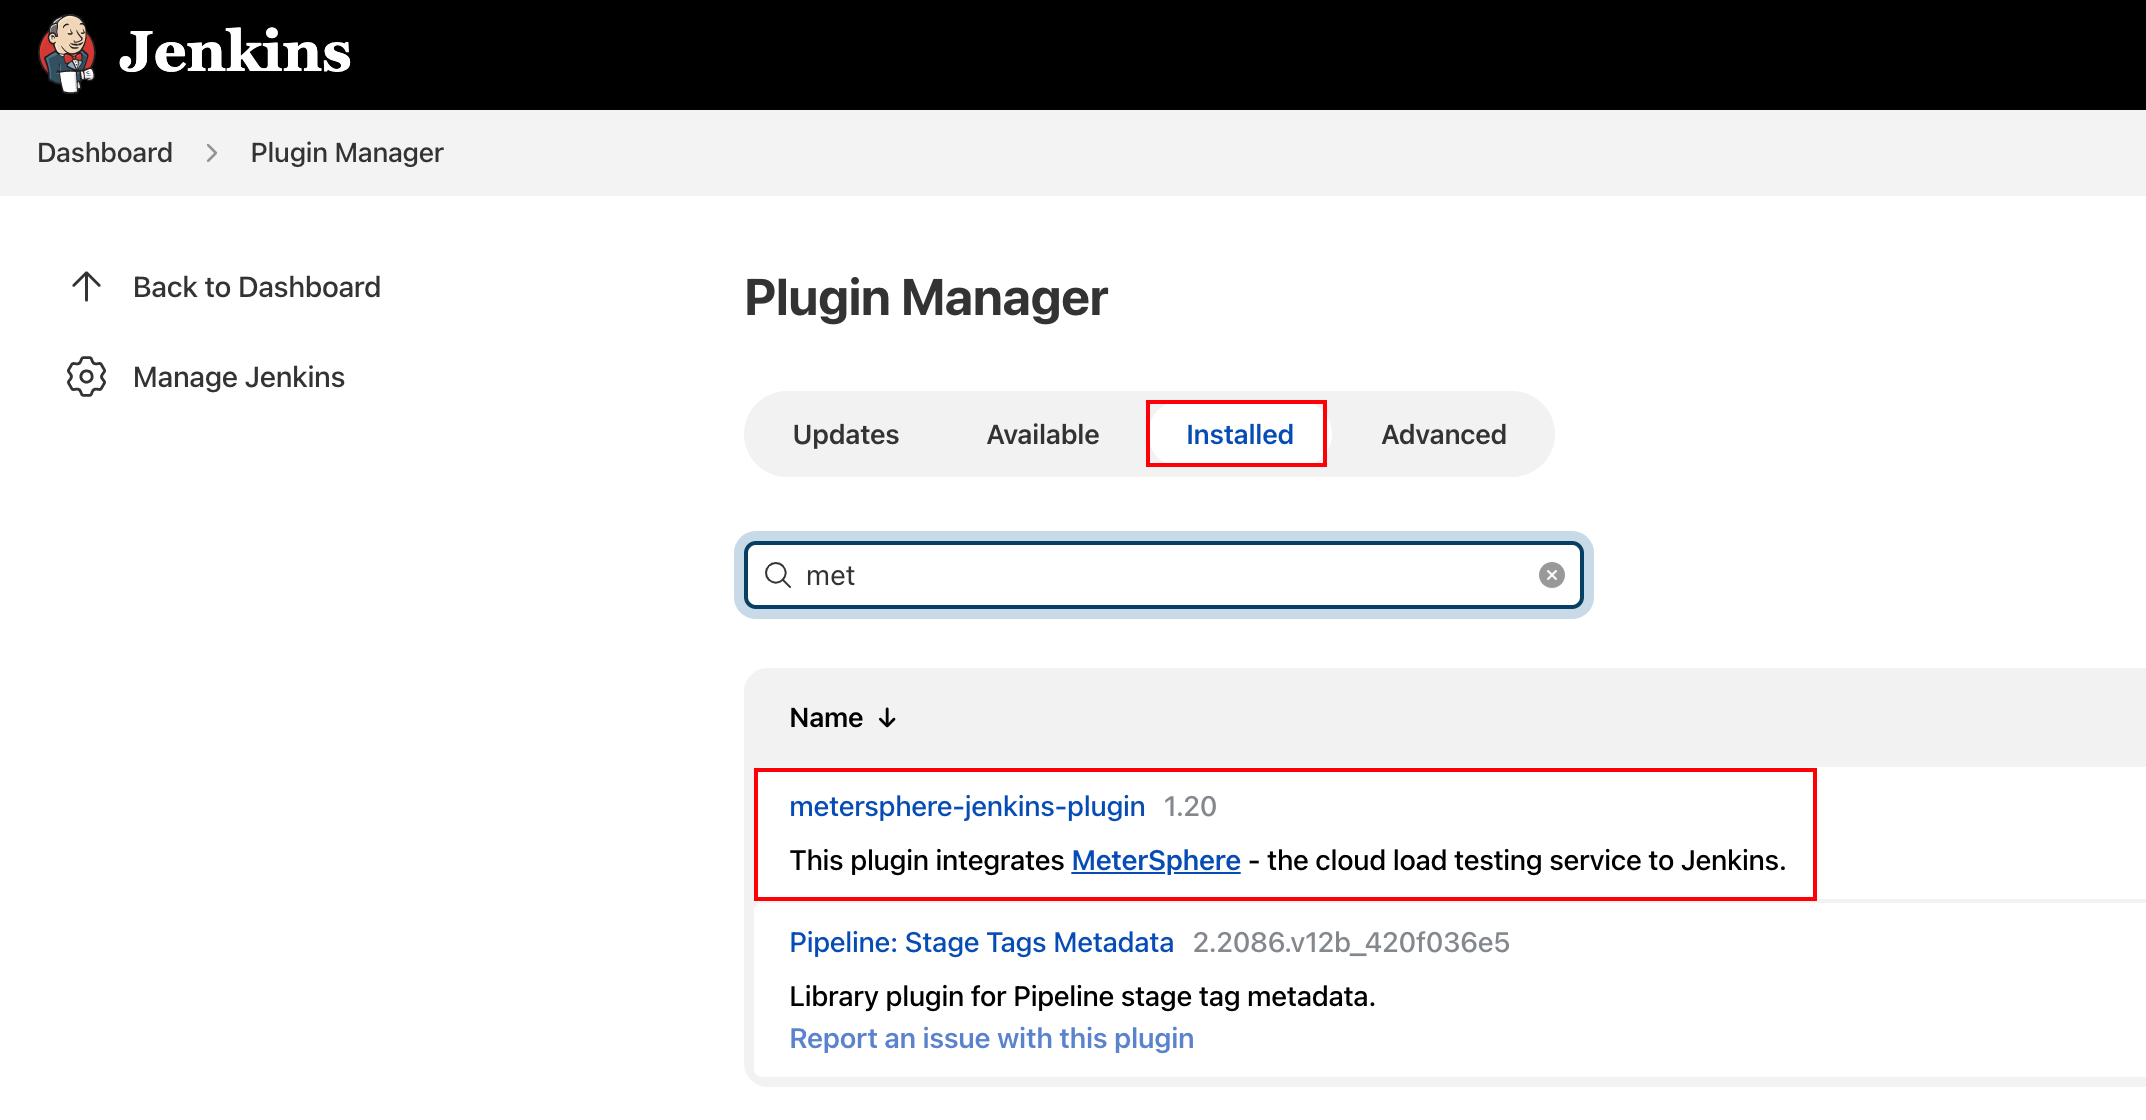Focus the plugin search field containing met
Screen dimensions: 2146x1120
tap(1164, 575)
